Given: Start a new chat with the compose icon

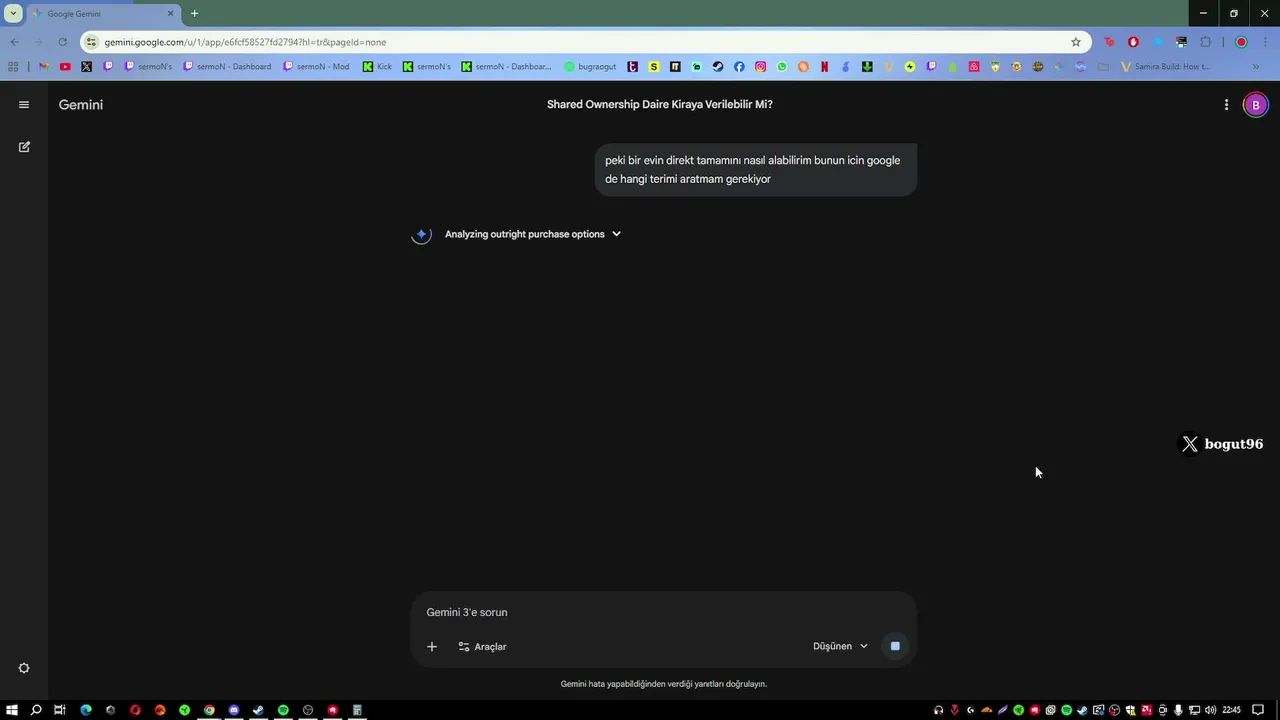Looking at the screenshot, I should [x=24, y=147].
